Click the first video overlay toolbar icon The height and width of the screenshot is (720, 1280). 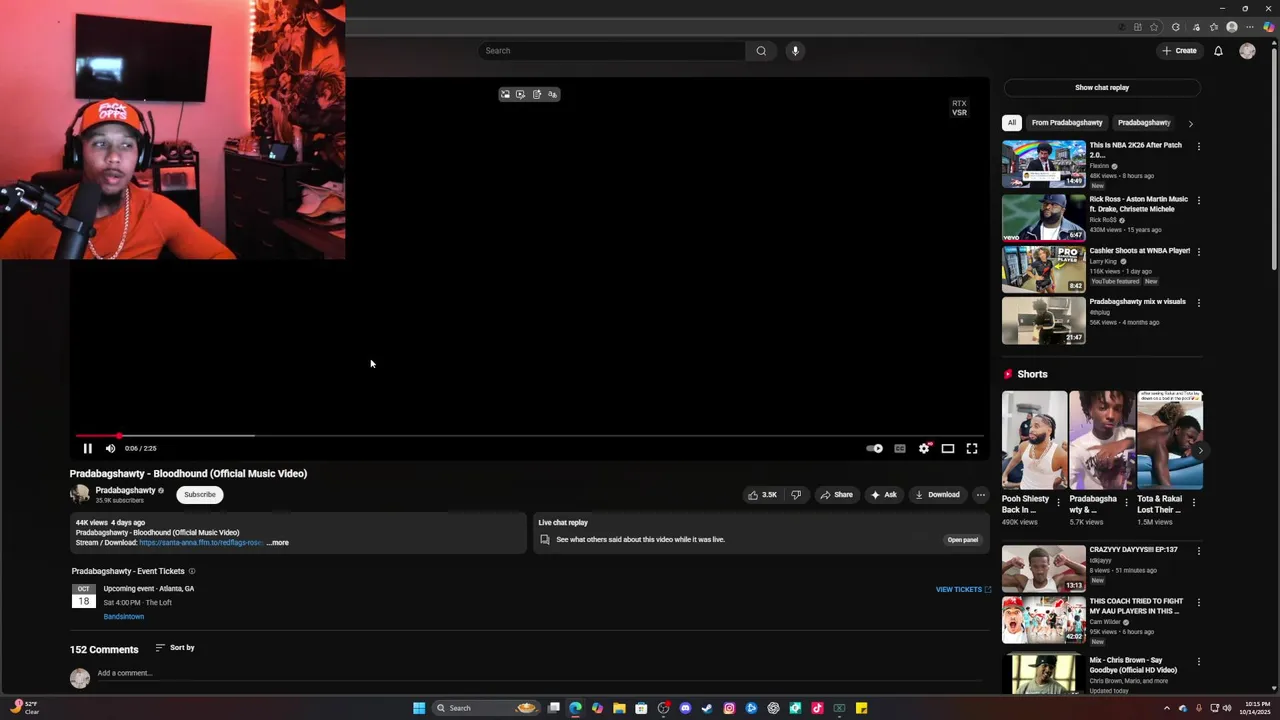pyautogui.click(x=505, y=95)
